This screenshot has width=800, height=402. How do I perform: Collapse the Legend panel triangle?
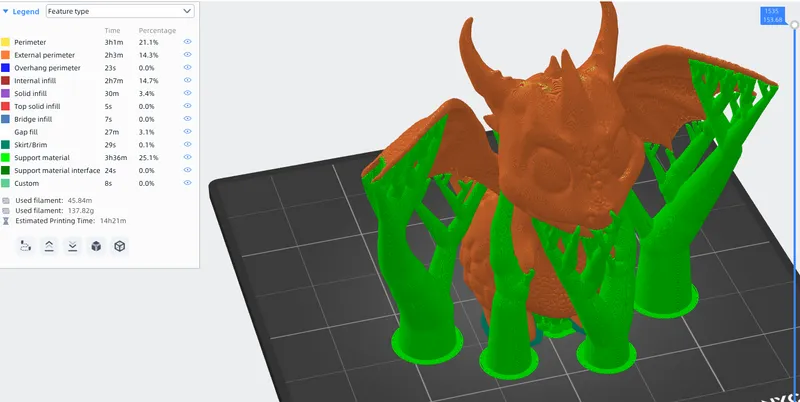coord(6,11)
